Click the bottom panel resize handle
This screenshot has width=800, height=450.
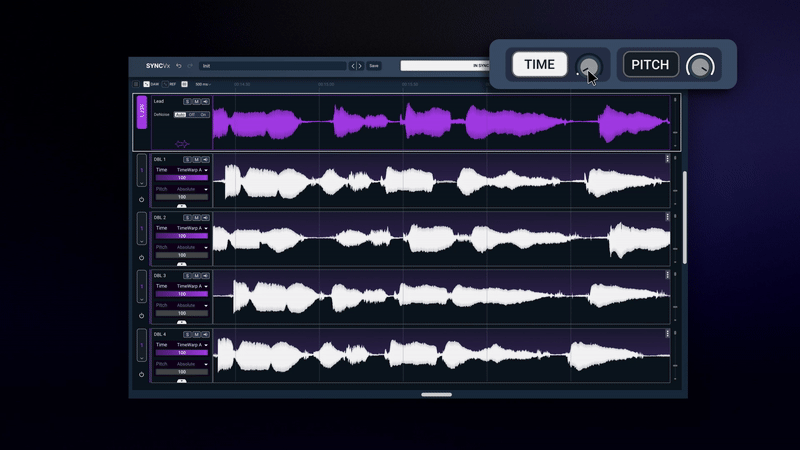(436, 394)
